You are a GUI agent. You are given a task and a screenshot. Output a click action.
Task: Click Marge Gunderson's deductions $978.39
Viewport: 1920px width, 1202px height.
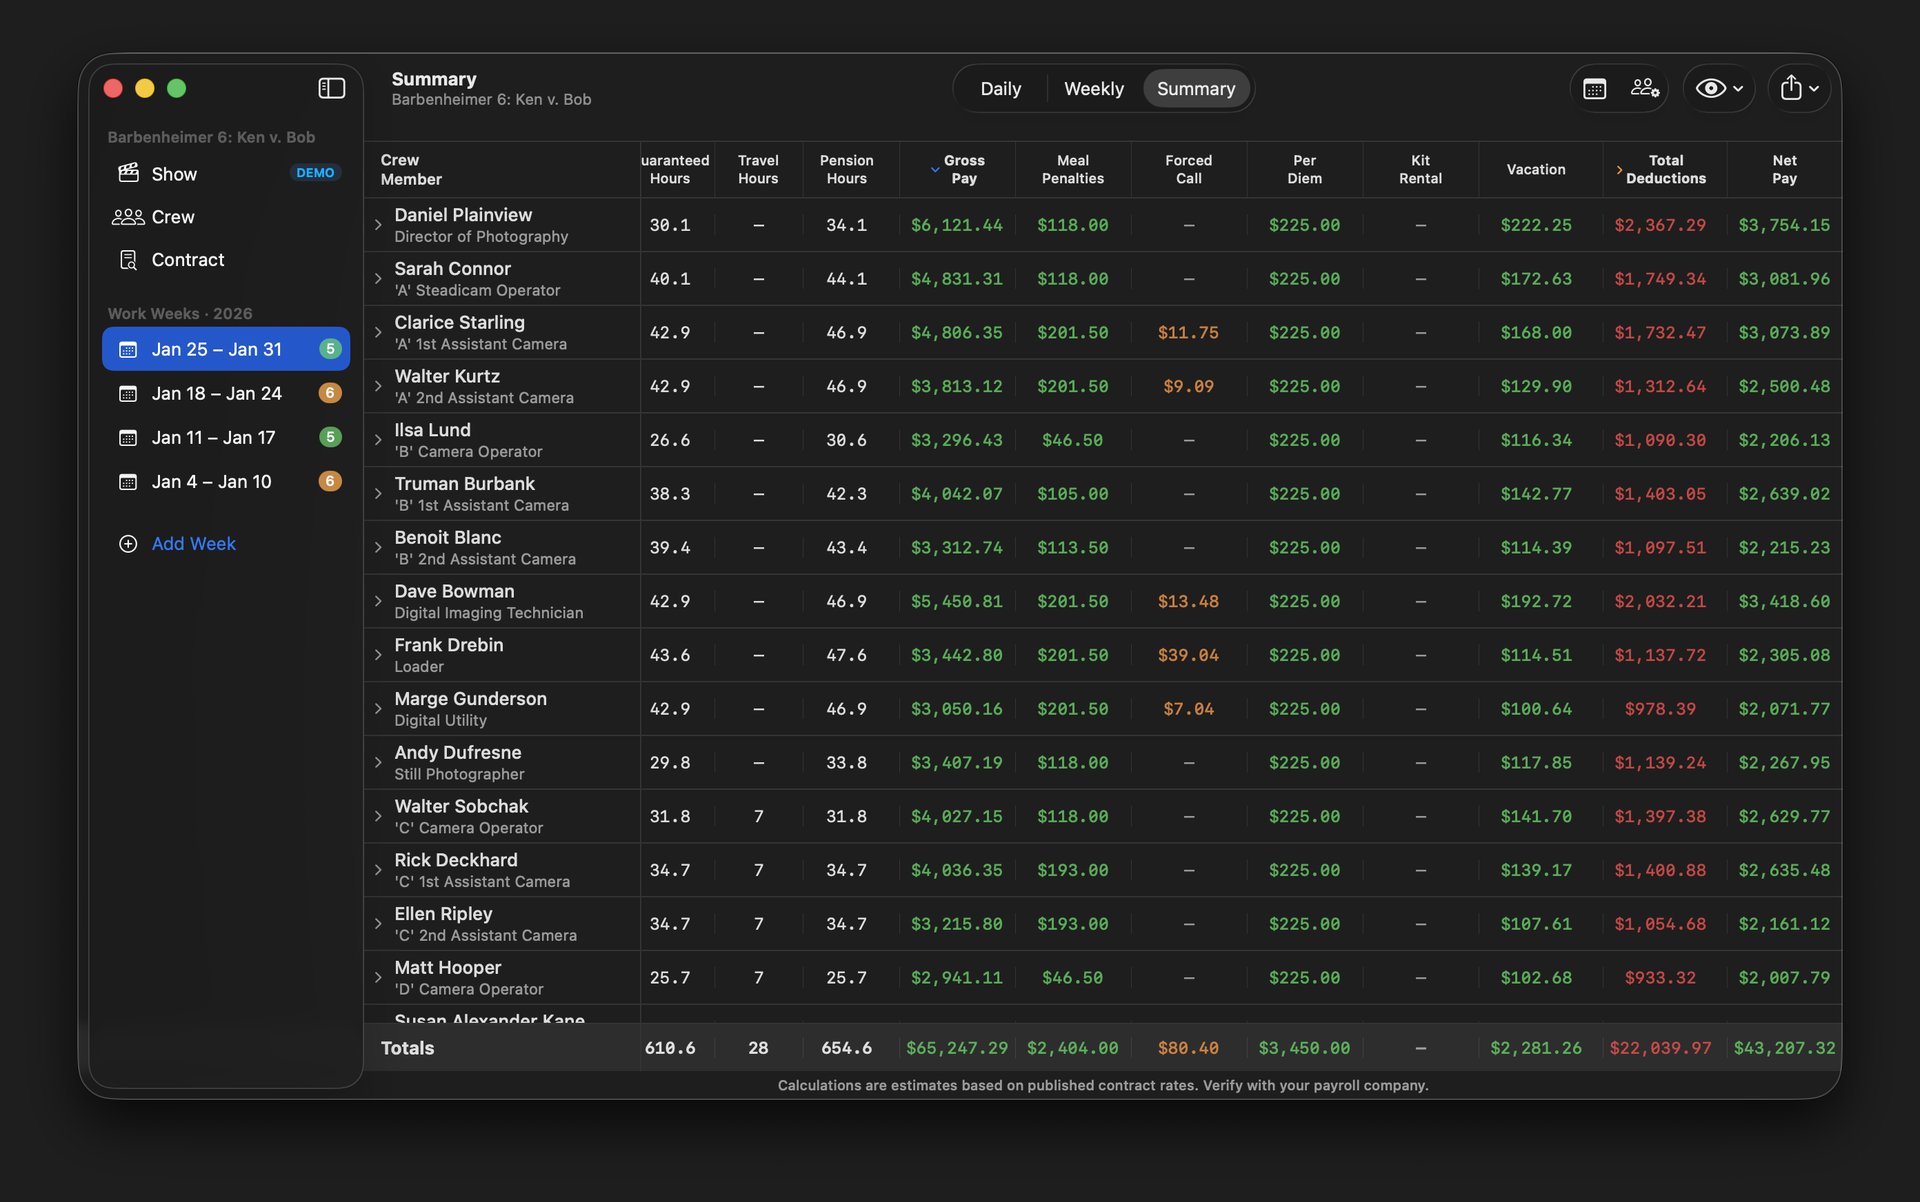tap(1660, 709)
